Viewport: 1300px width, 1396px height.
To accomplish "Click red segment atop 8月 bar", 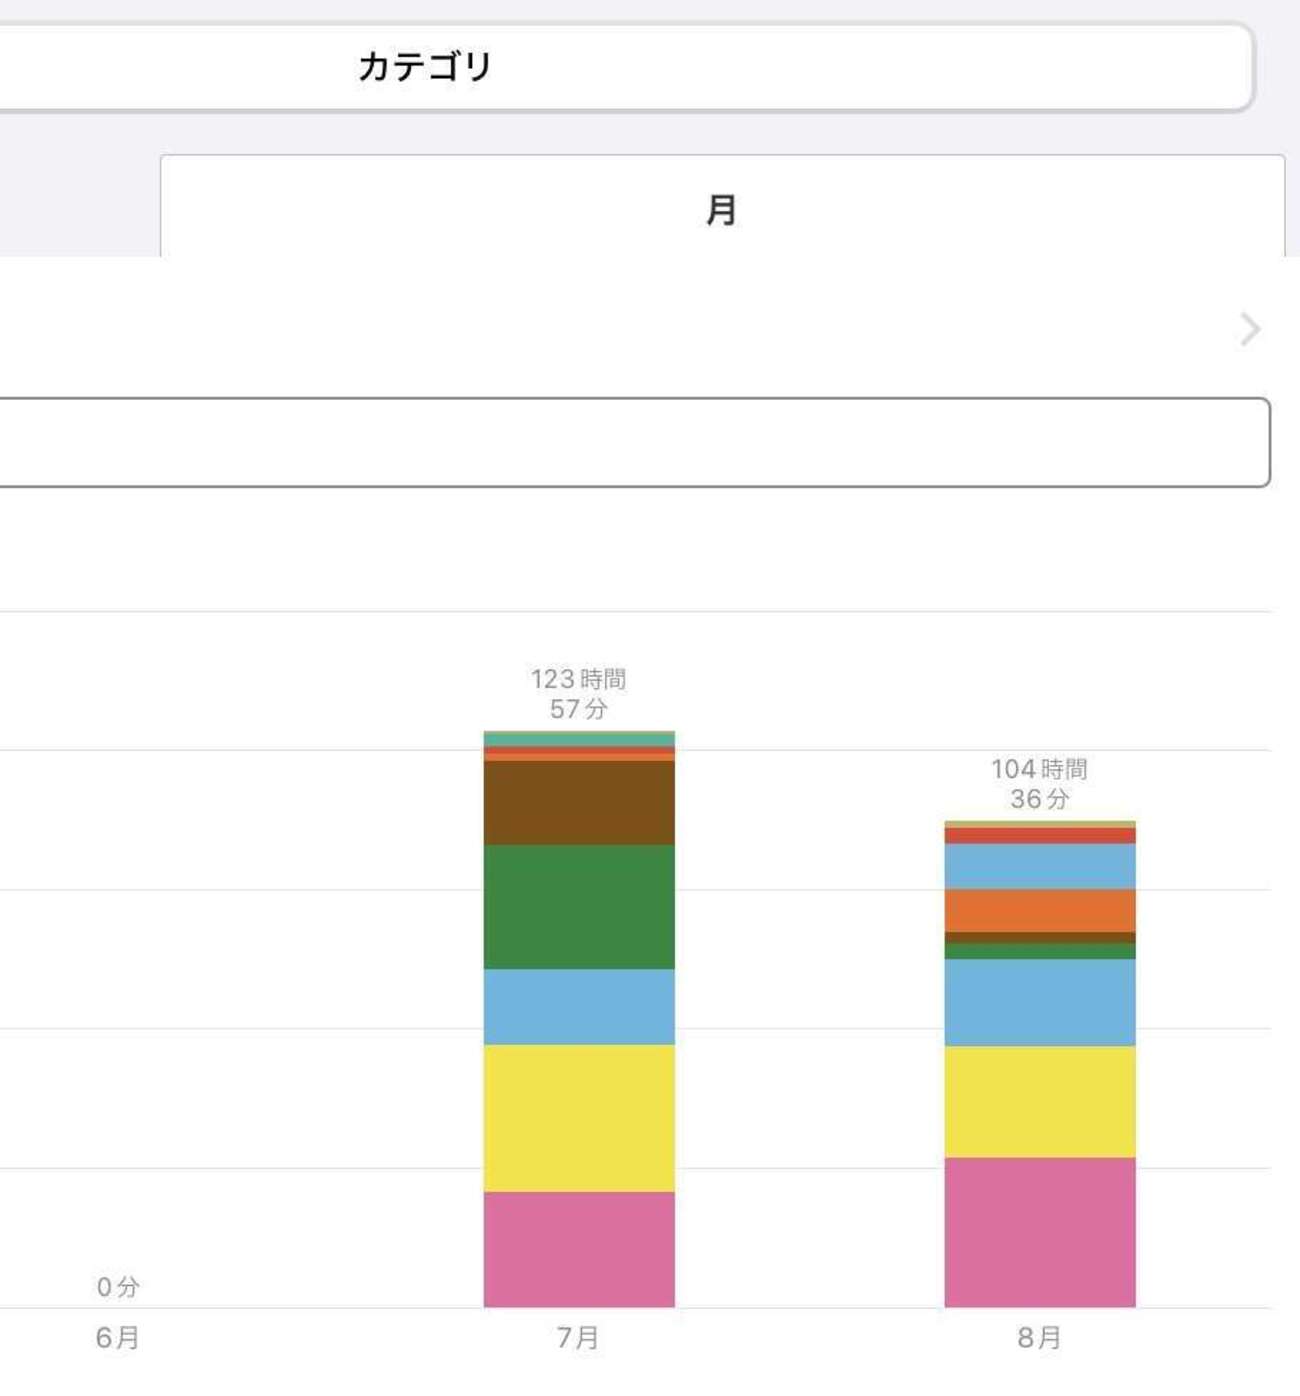I will pyautogui.click(x=1039, y=835).
